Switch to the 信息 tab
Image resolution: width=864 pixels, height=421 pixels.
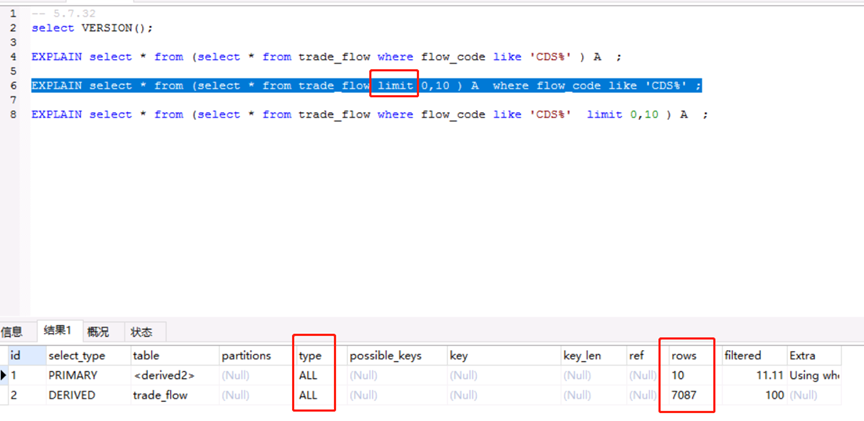pyautogui.click(x=12, y=332)
